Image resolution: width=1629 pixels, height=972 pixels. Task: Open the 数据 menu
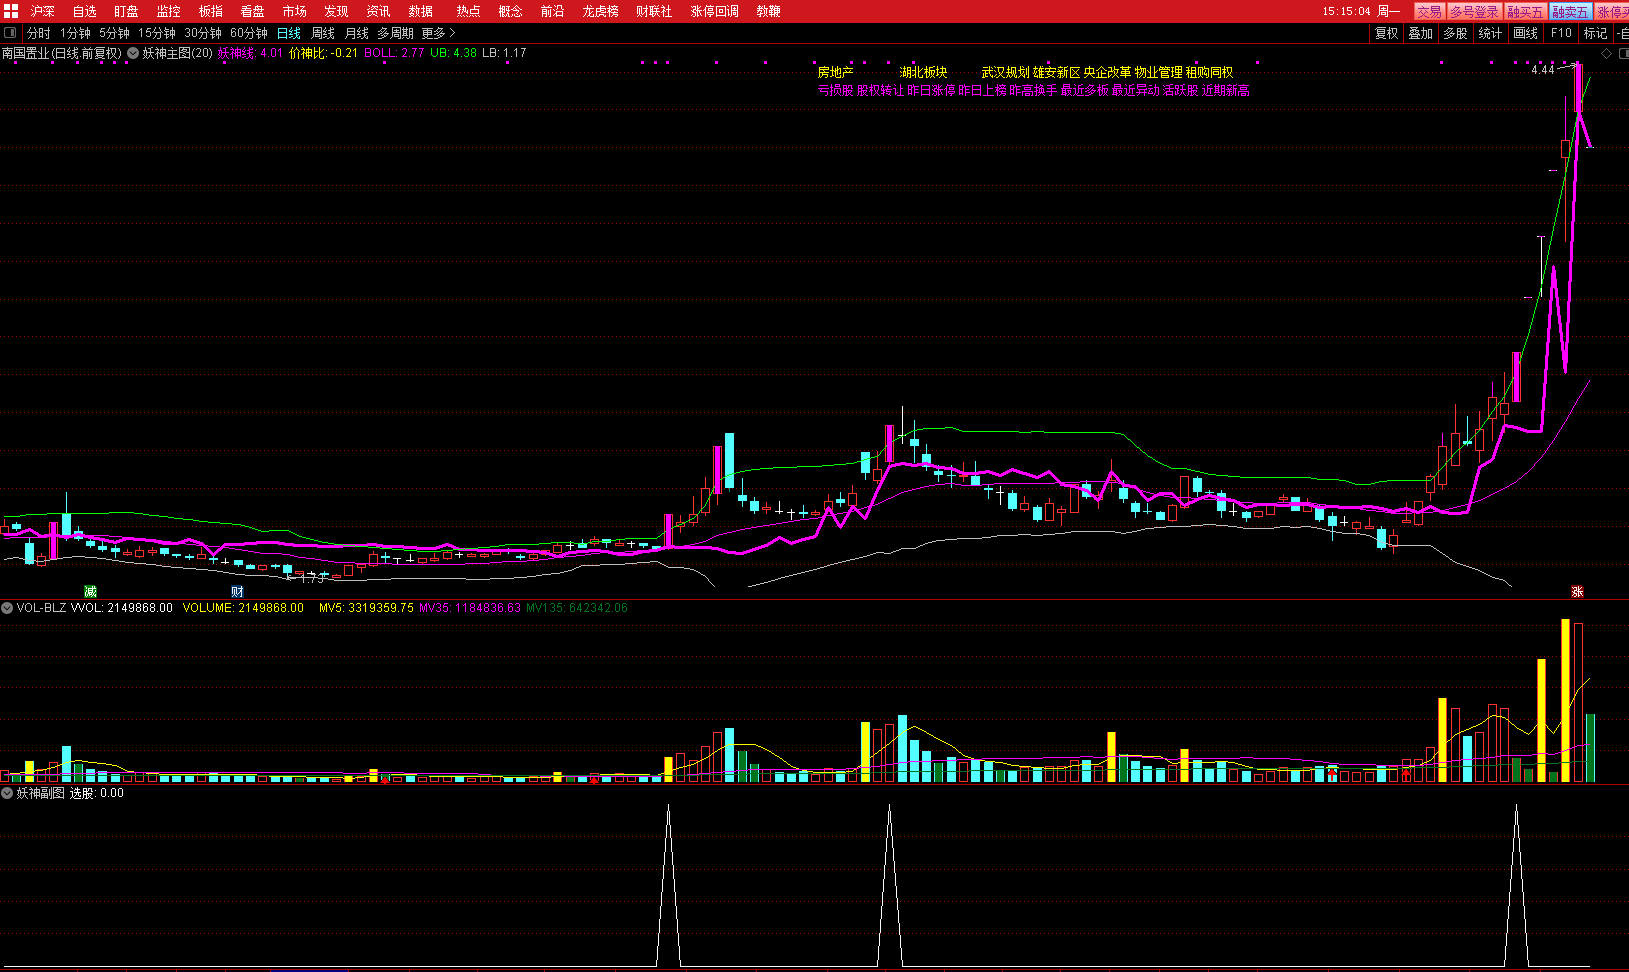click(x=420, y=11)
